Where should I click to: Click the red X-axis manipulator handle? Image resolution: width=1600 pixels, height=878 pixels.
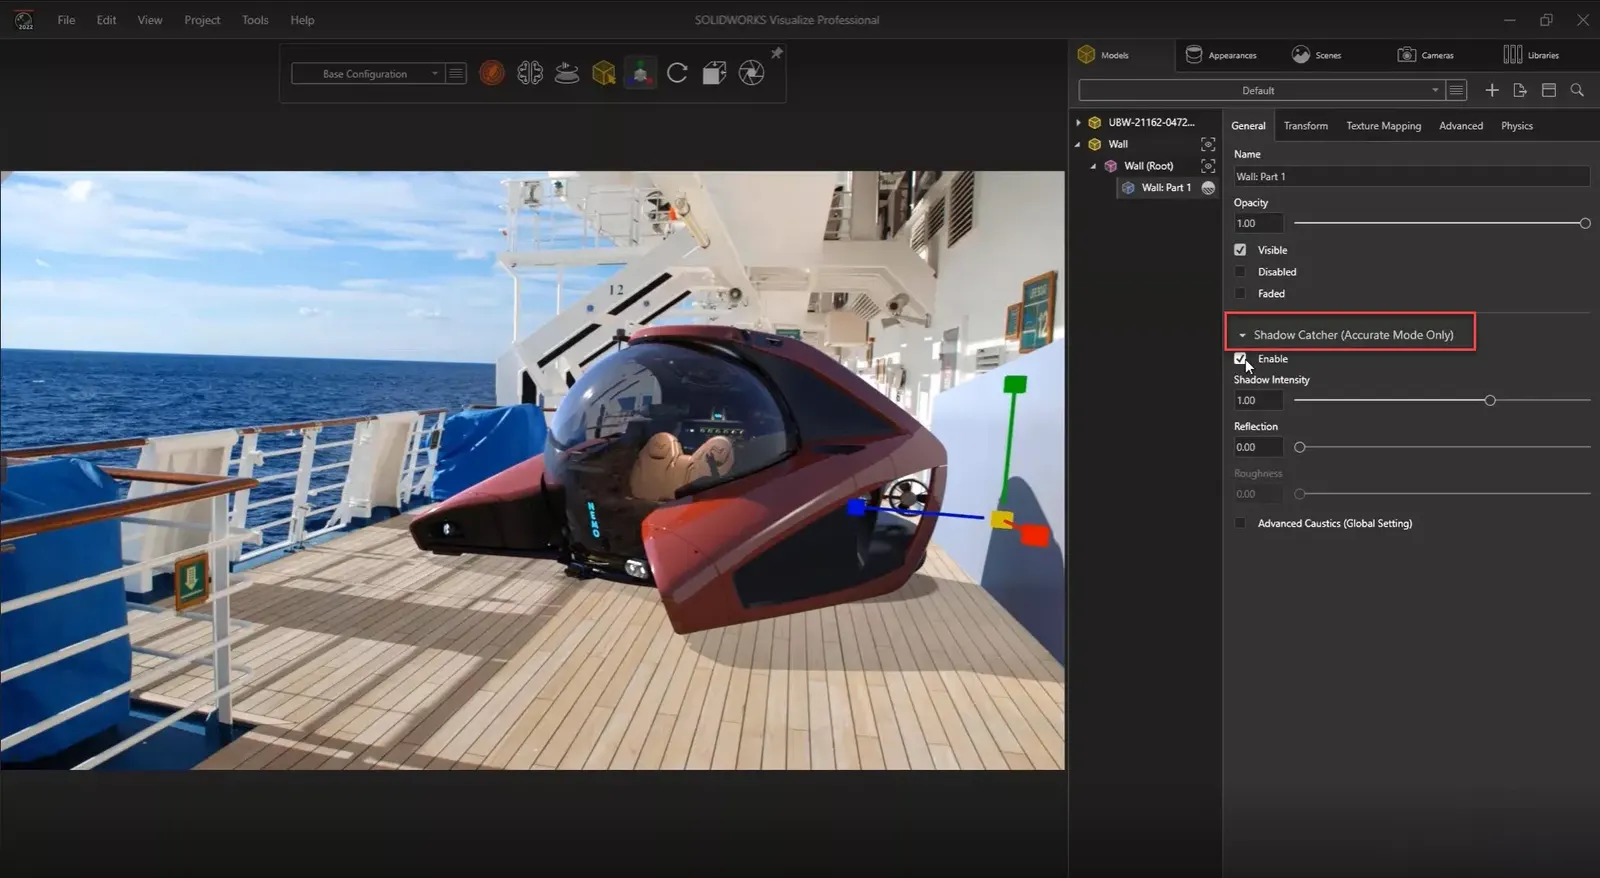click(1034, 536)
